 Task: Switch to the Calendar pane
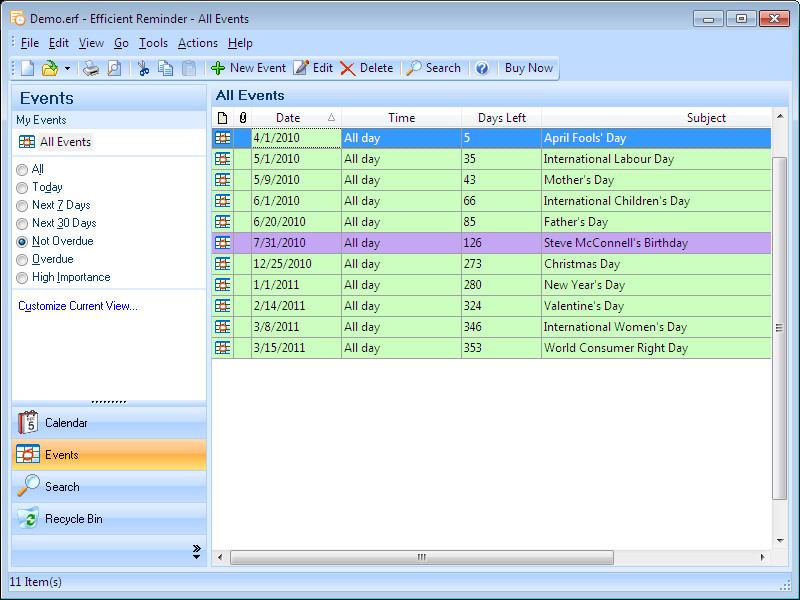[109, 423]
